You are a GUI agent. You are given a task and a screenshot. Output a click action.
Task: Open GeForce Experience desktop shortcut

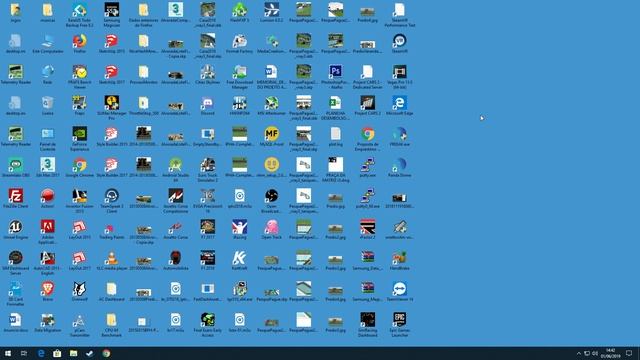pyautogui.click(x=80, y=134)
